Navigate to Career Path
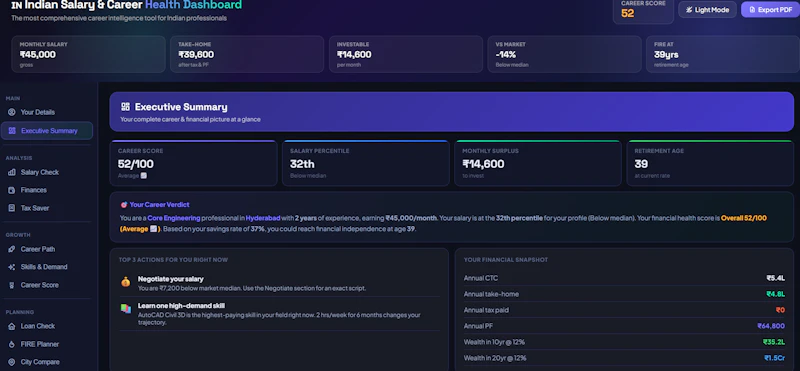 (46, 250)
